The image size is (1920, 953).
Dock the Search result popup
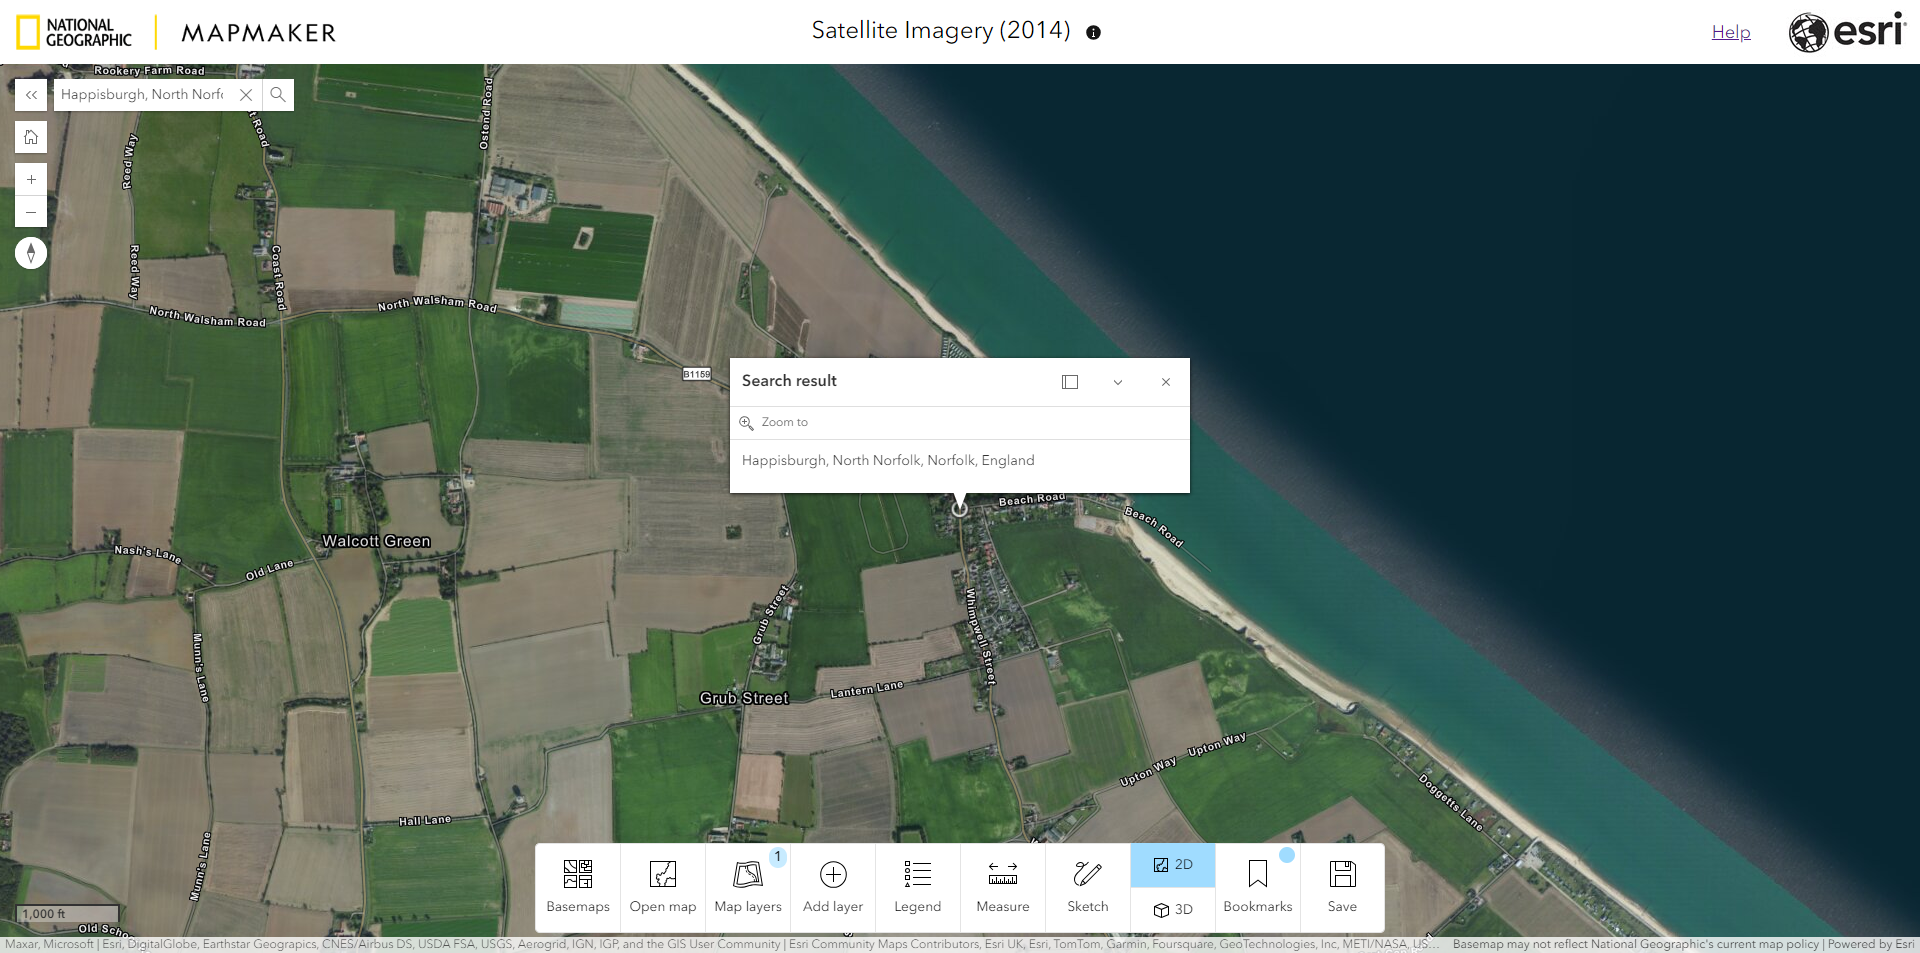[x=1070, y=382]
